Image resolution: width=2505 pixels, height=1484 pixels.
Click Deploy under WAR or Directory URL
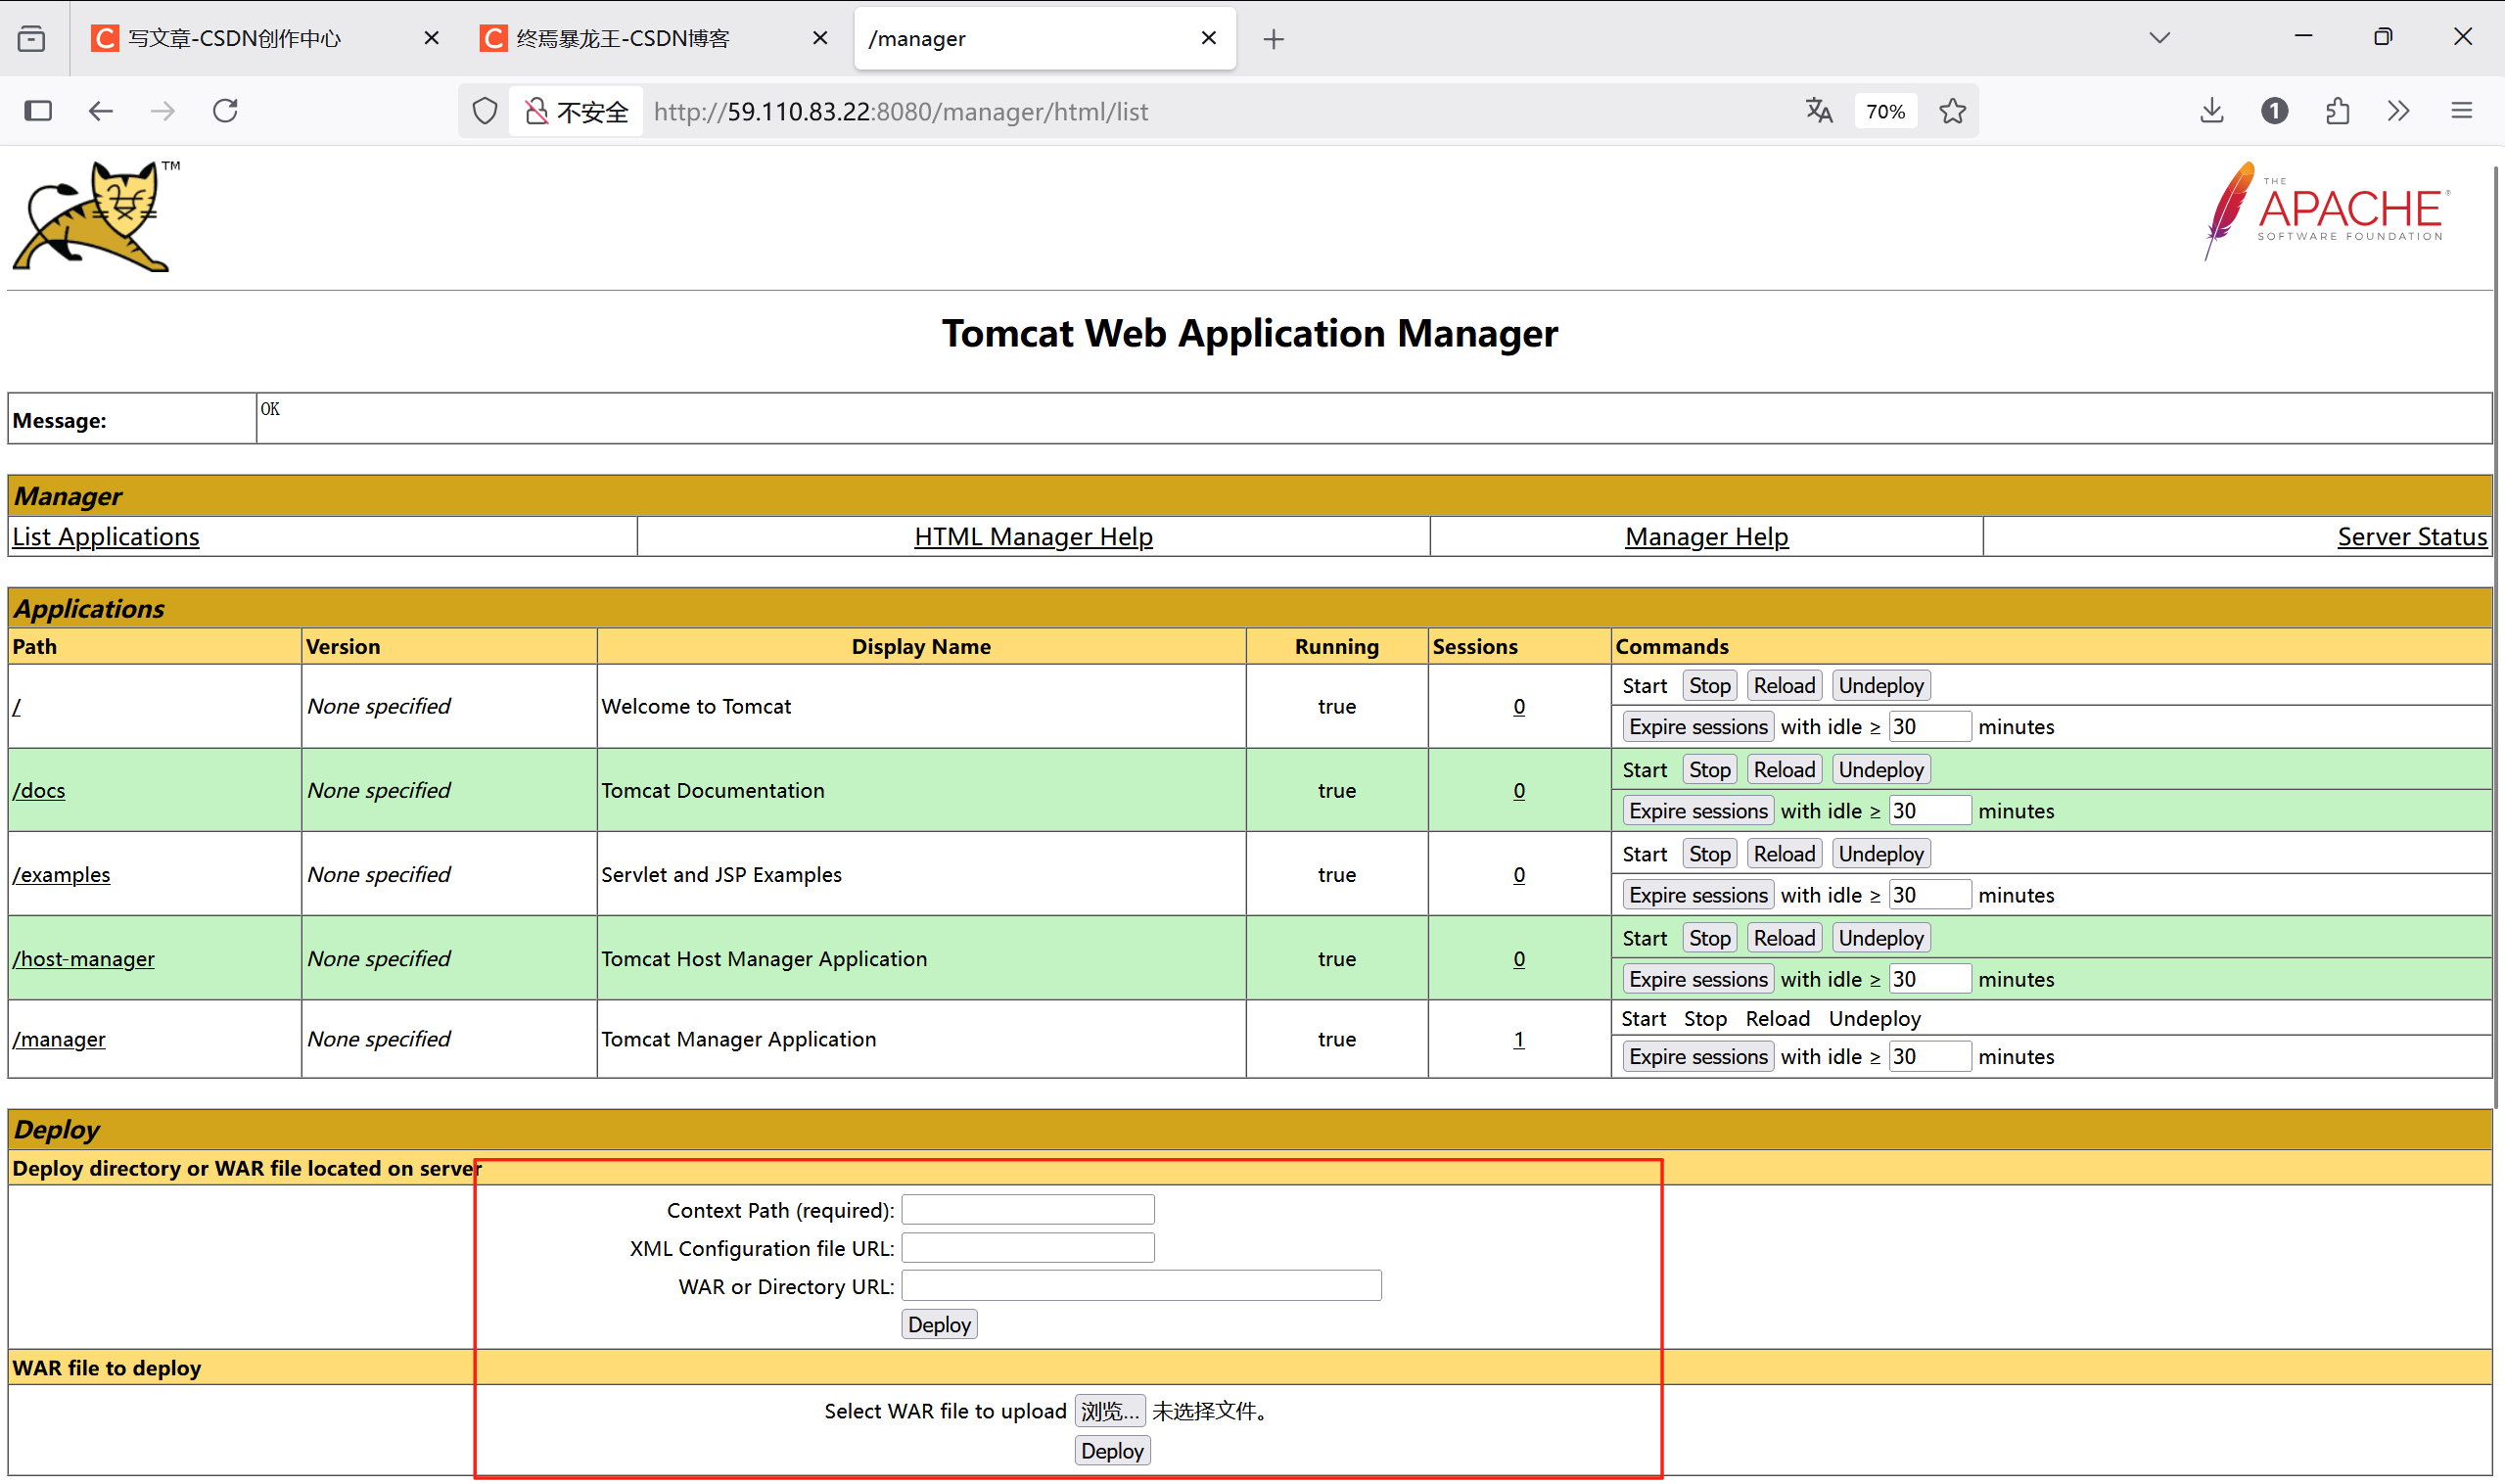tap(939, 1325)
